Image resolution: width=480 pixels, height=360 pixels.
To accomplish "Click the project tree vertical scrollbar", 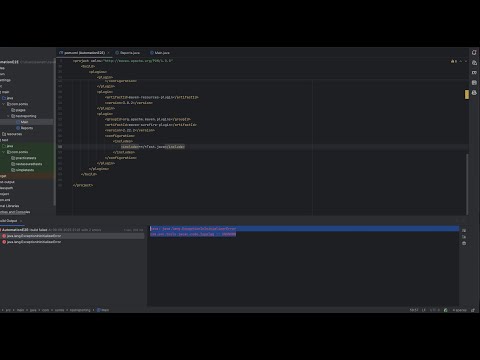I will click(x=54, y=133).
